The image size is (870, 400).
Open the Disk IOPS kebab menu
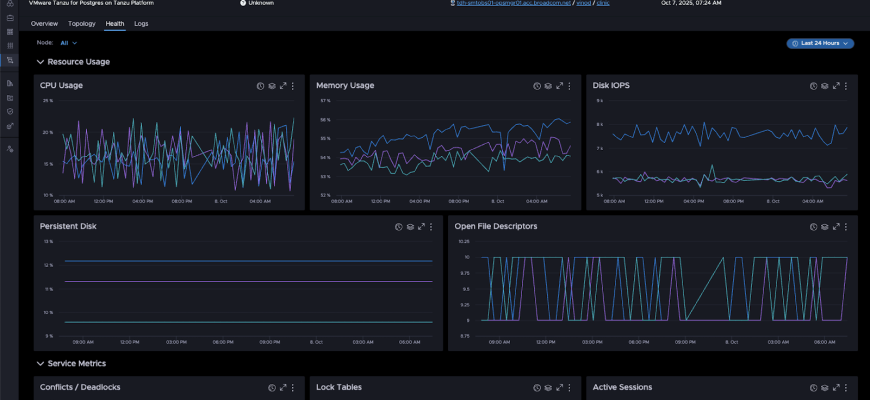point(845,86)
